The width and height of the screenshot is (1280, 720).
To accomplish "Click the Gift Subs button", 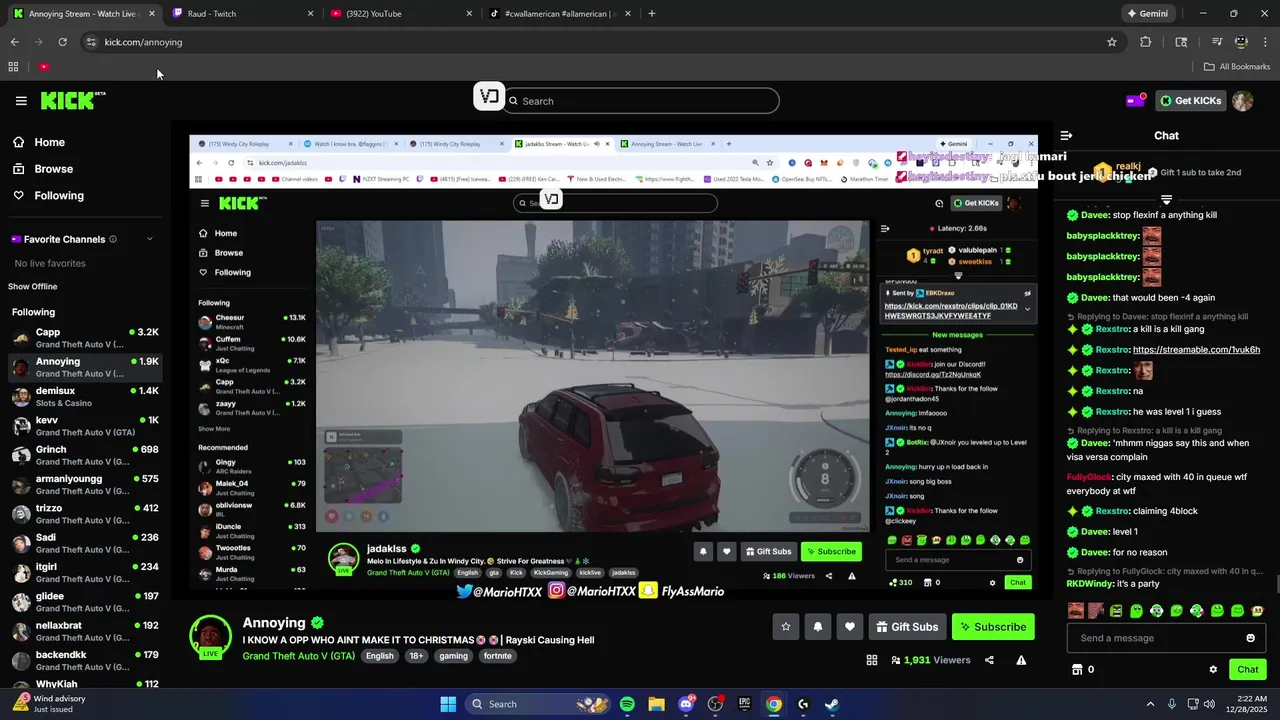I will [907, 627].
